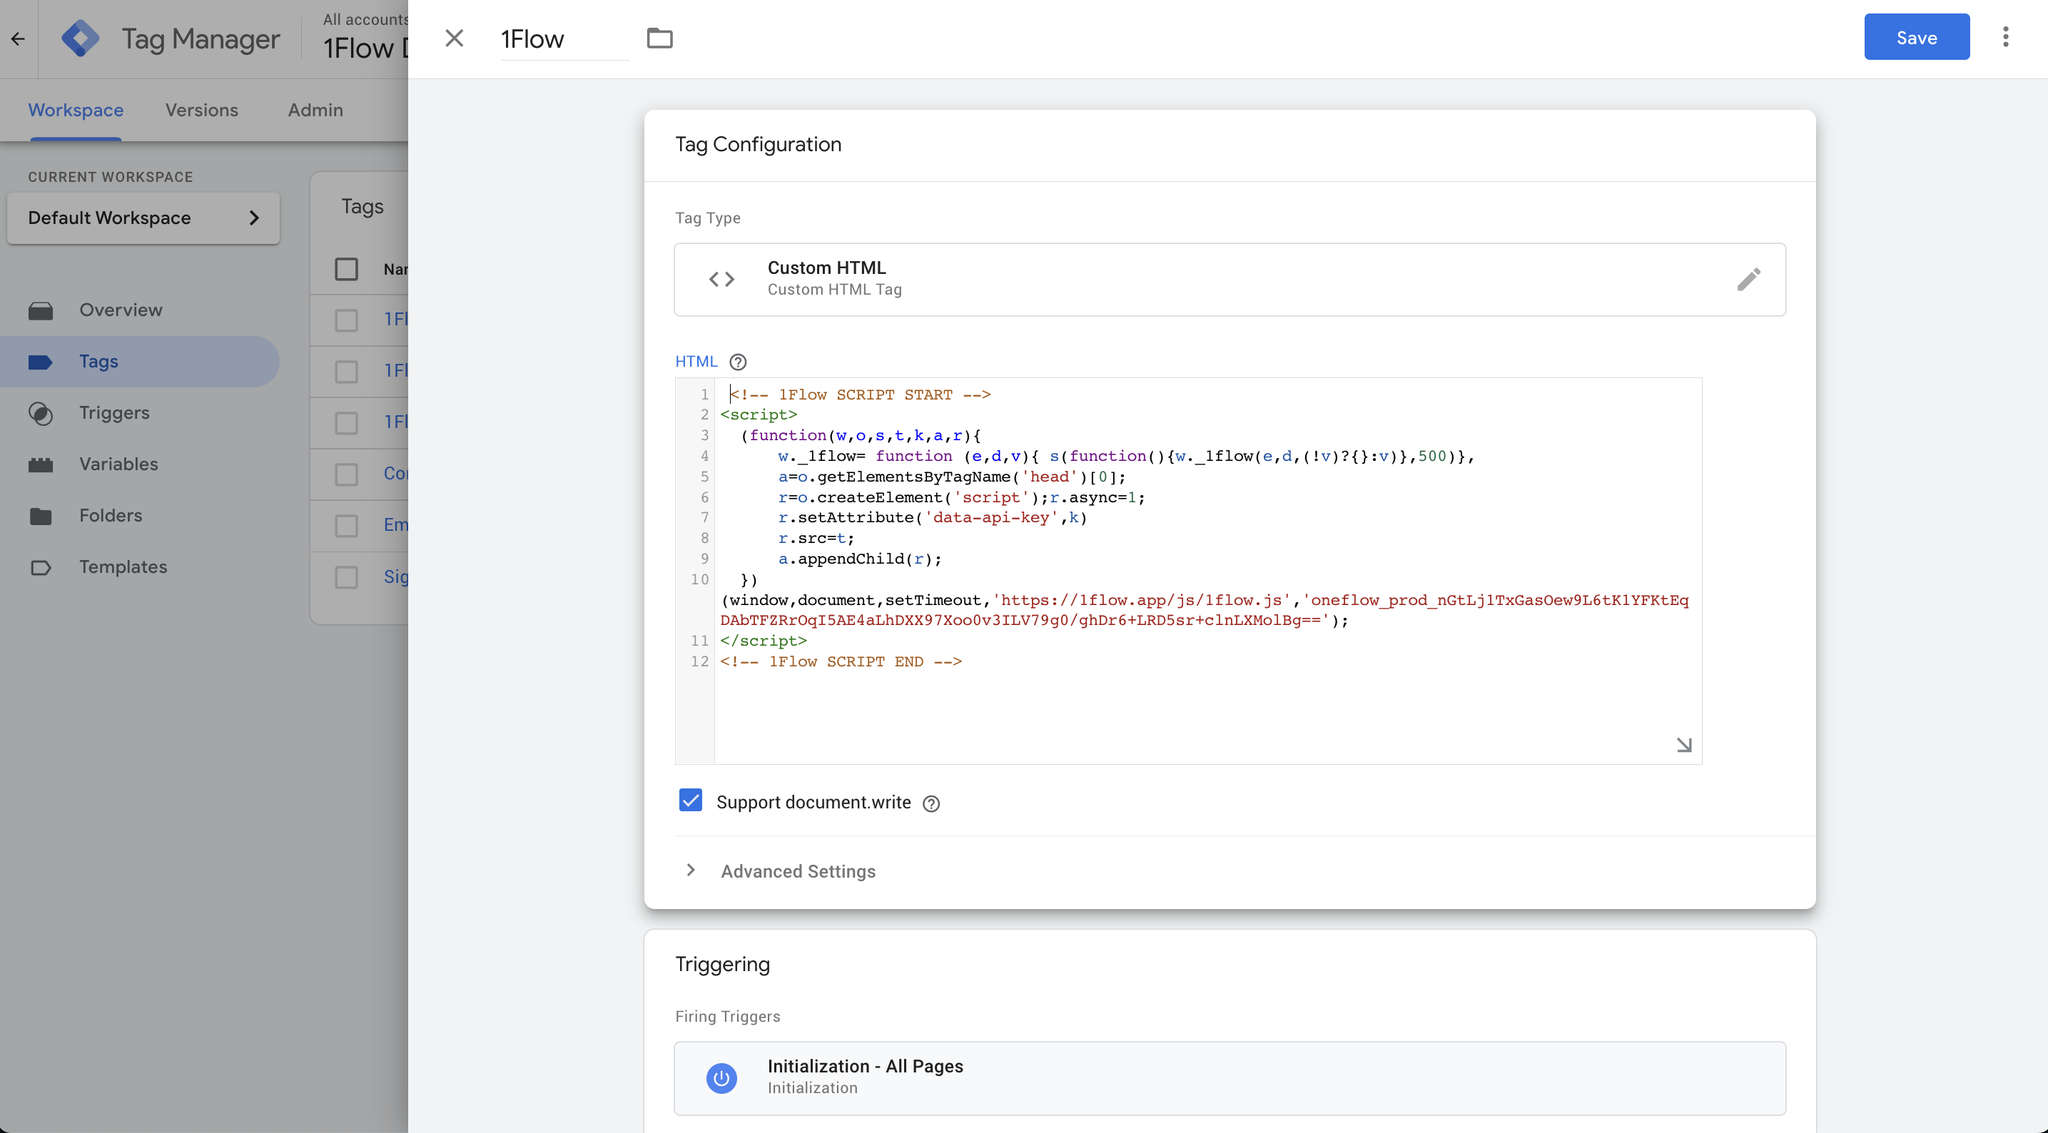Save the 1Flow tag

[1916, 37]
